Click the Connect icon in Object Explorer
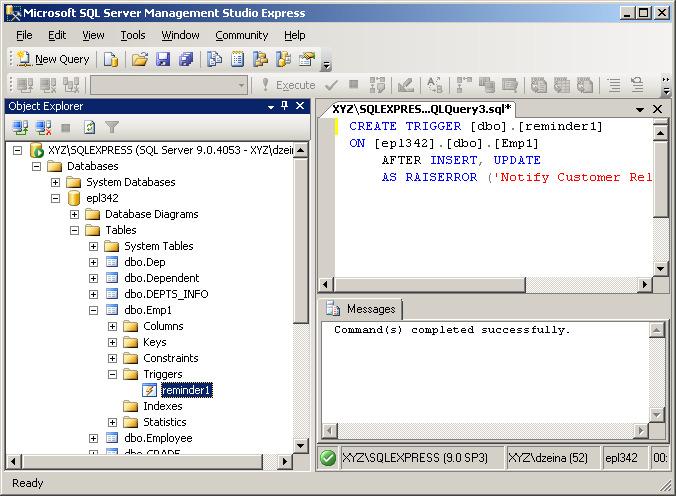 pyautogui.click(x=20, y=128)
